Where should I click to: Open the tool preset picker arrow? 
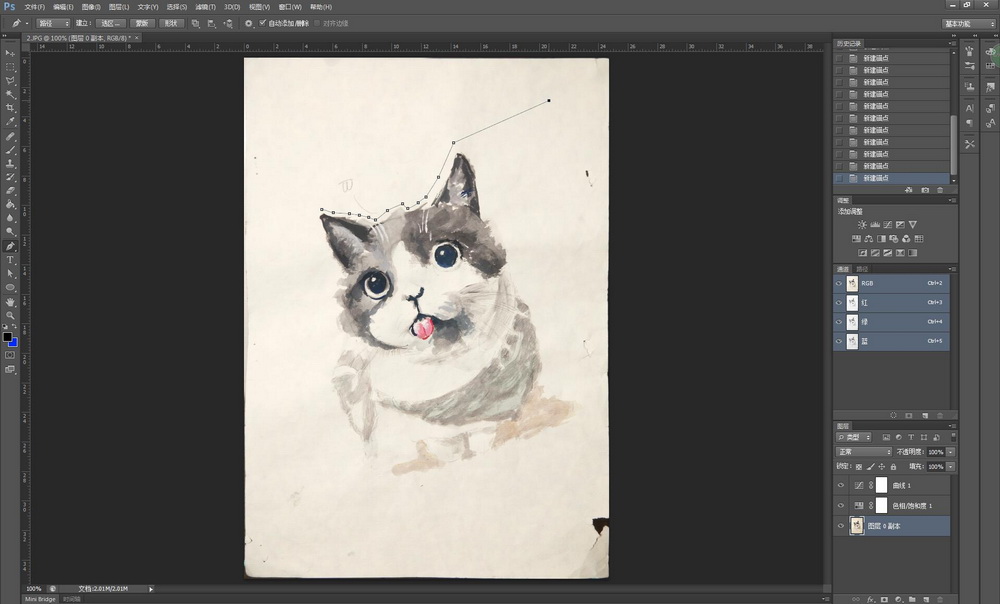(27, 24)
